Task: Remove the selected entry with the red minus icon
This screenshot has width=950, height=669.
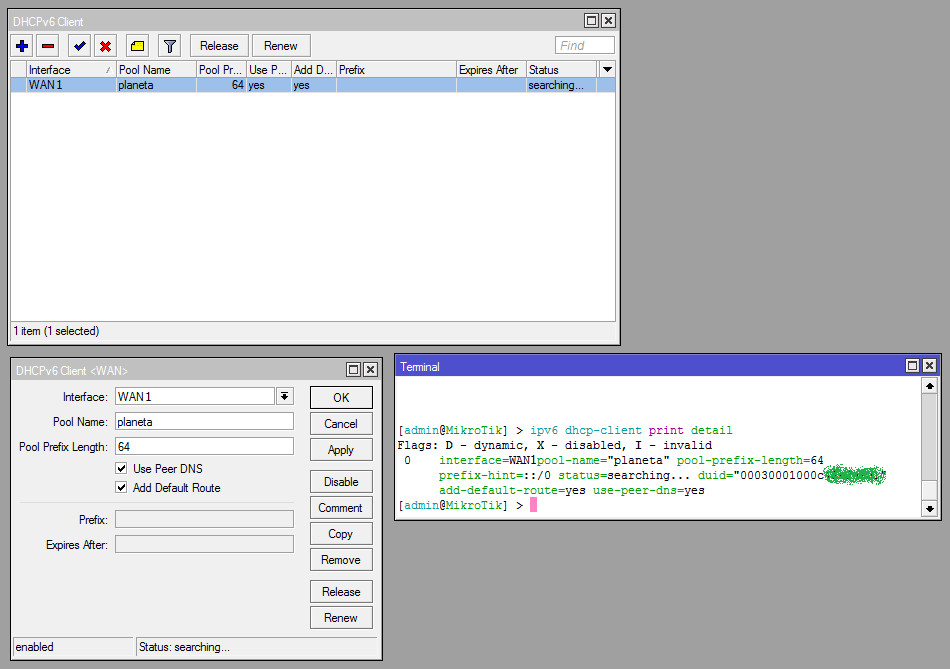Action: pyautogui.click(x=48, y=46)
